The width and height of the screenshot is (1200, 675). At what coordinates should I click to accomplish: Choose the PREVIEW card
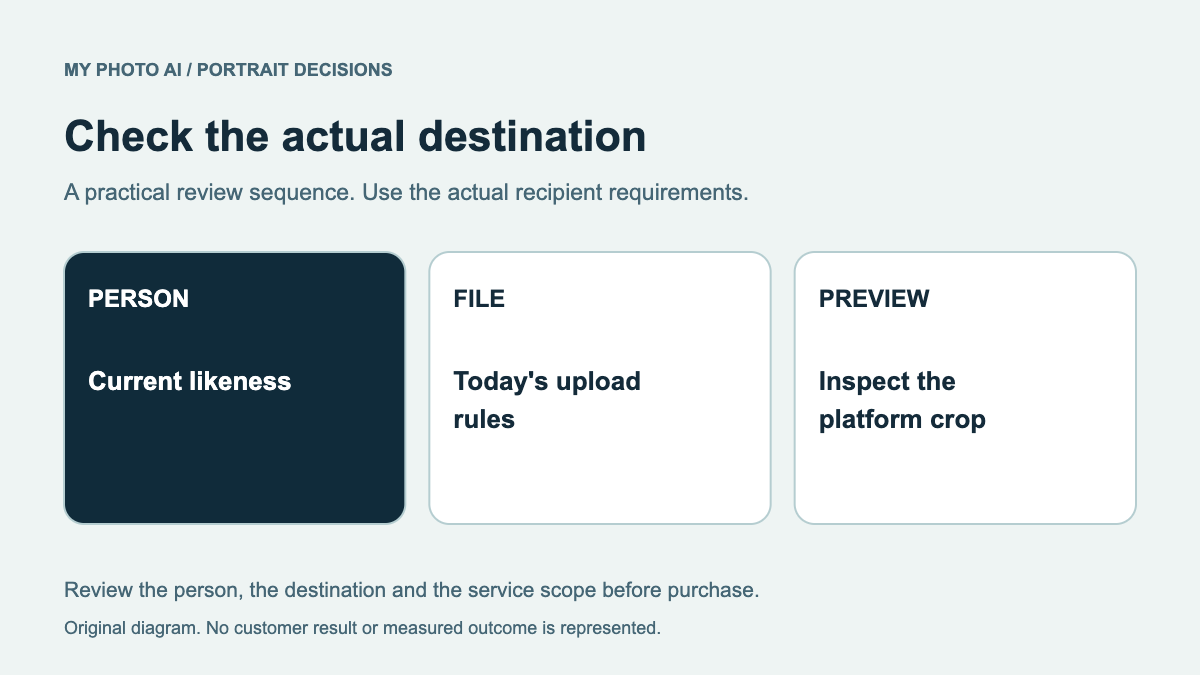tap(965, 388)
